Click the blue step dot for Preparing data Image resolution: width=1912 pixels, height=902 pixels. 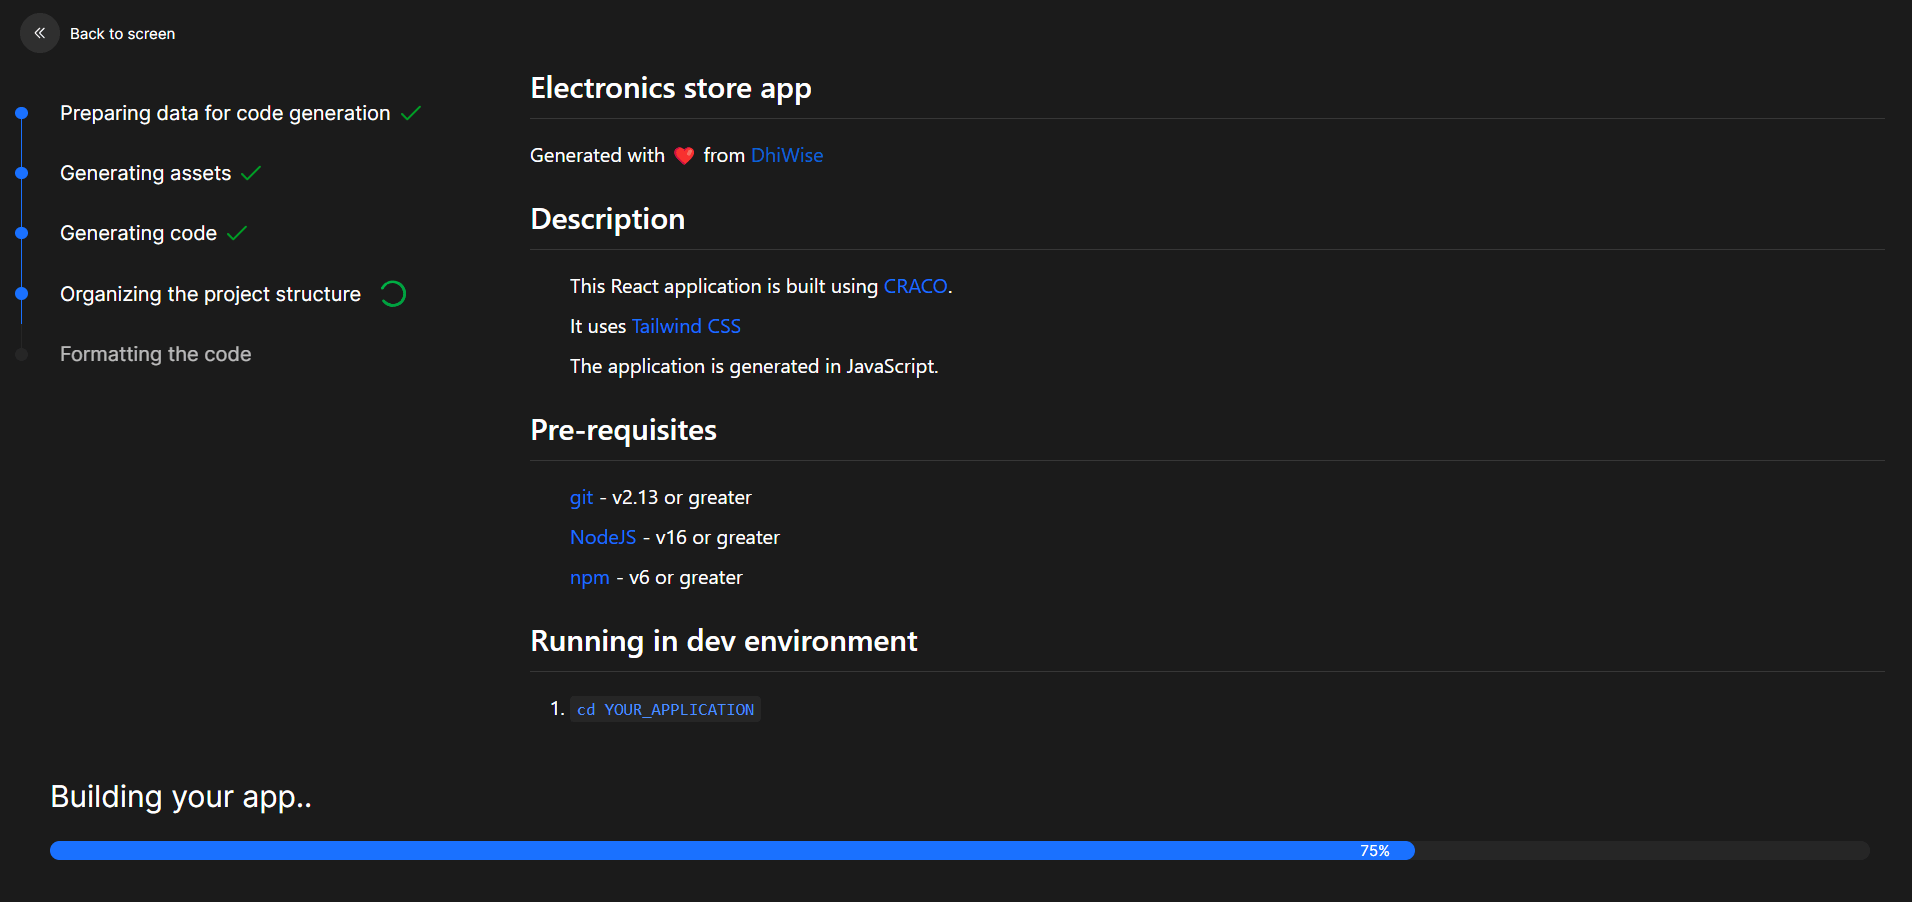[21, 113]
